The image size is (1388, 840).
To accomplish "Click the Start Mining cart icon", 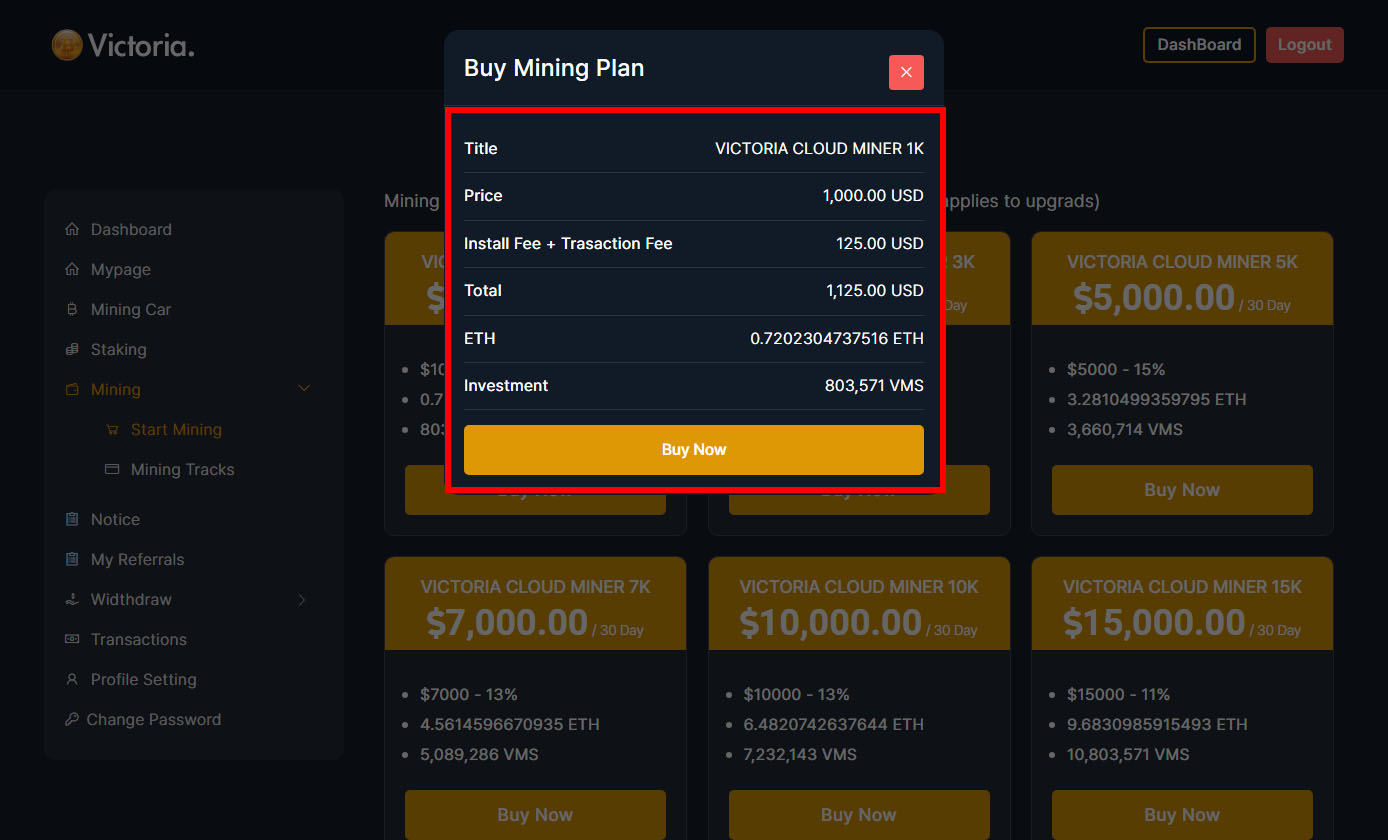I will point(112,430).
